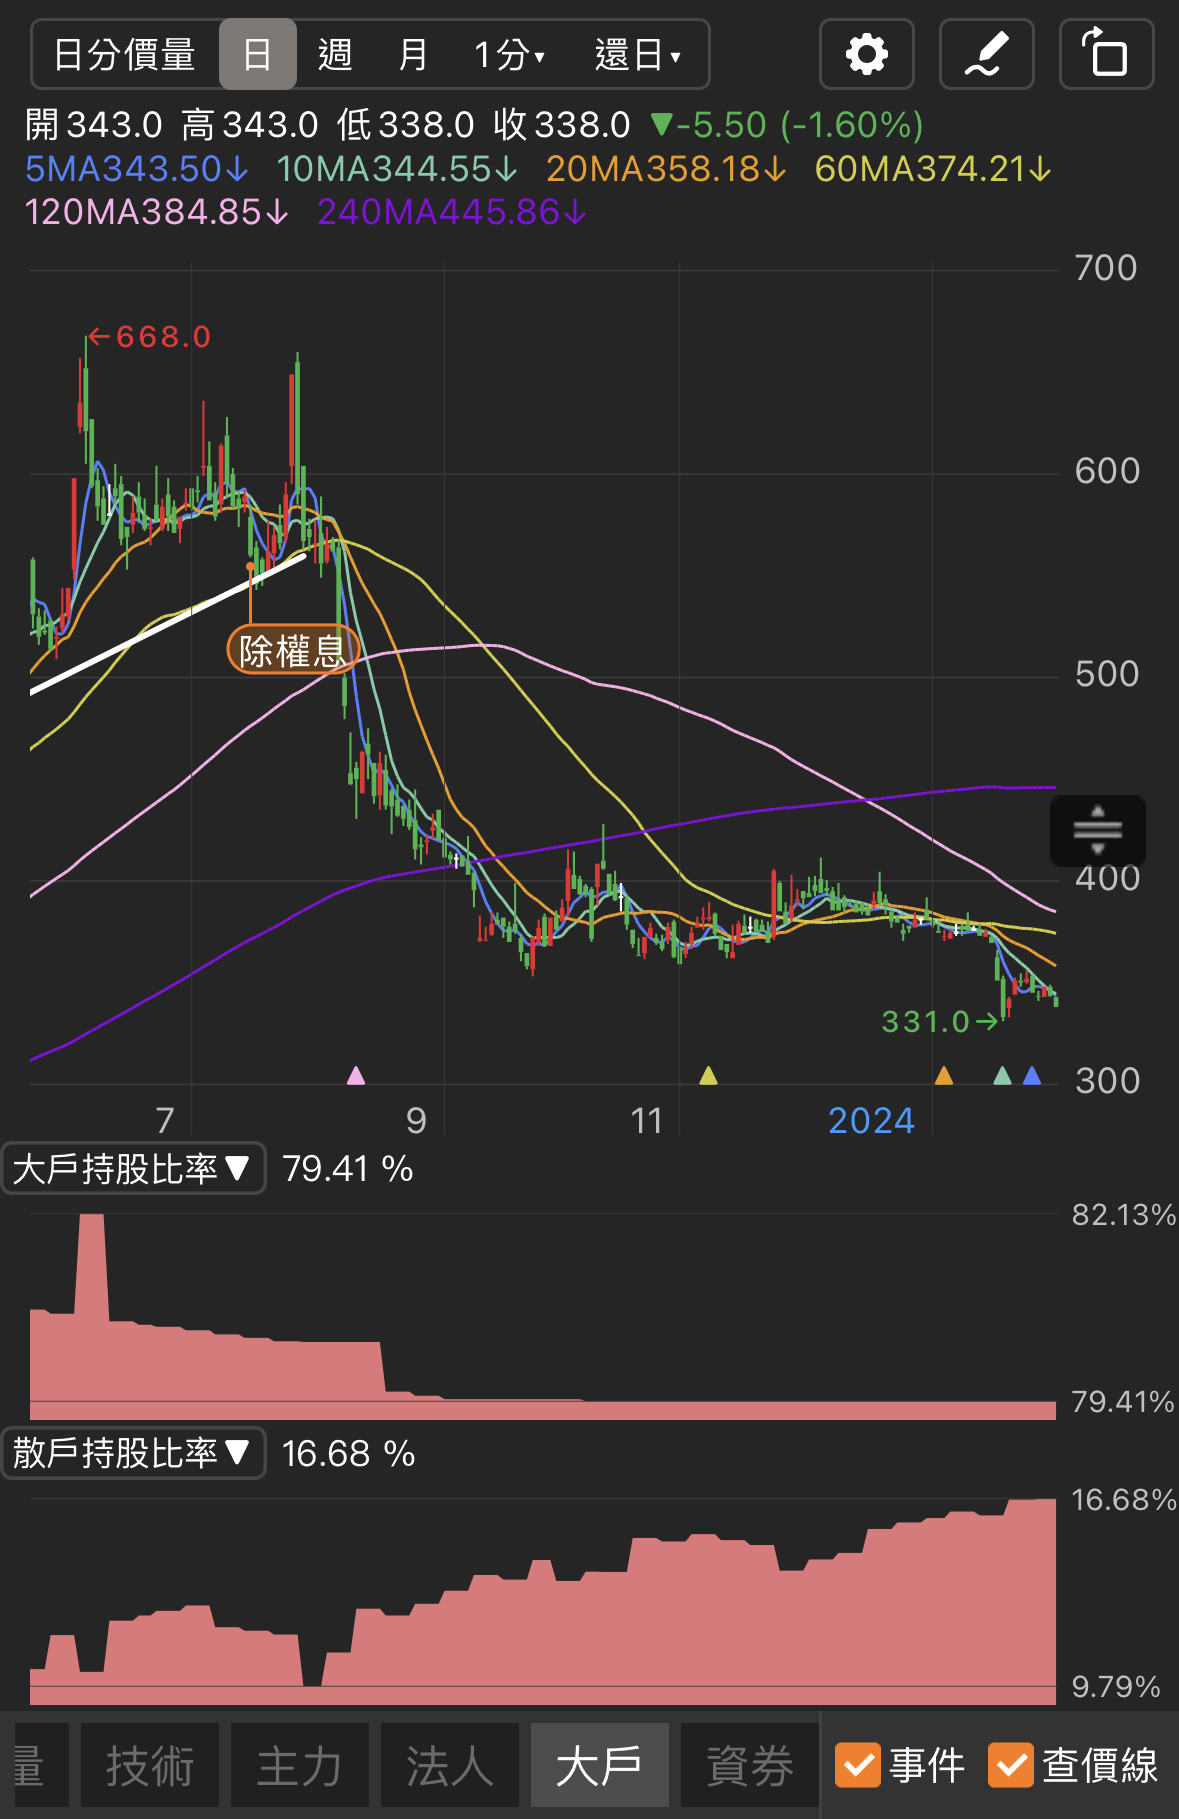Tap the 60MA374.21 moving average label

coord(933,169)
